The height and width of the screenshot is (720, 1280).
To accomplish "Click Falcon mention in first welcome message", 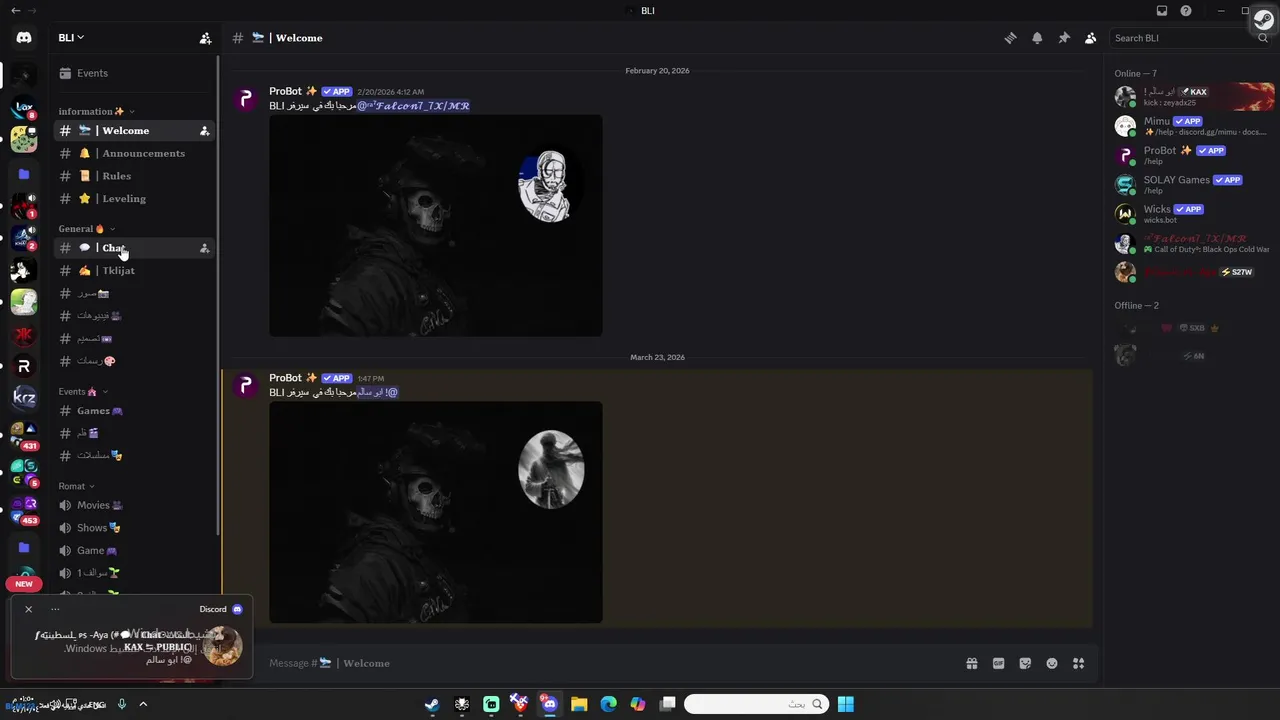I will (414, 106).
